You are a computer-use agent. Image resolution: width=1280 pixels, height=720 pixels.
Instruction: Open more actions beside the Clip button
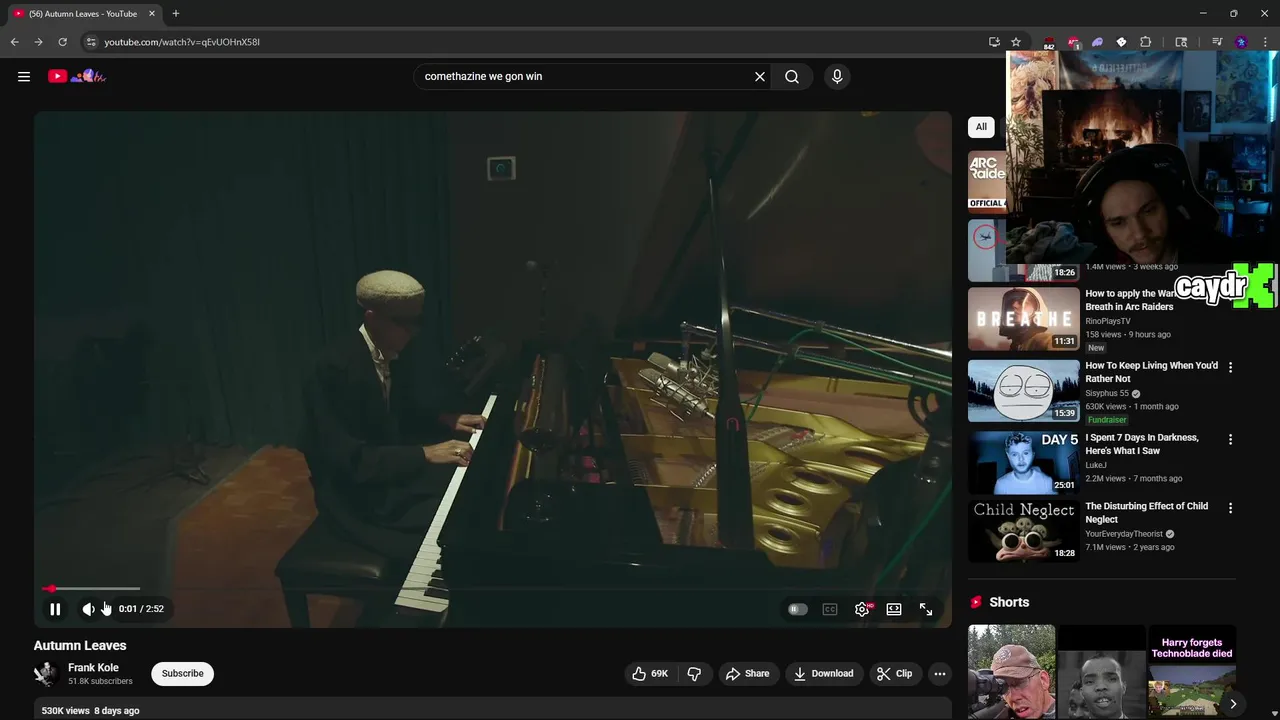tap(940, 674)
